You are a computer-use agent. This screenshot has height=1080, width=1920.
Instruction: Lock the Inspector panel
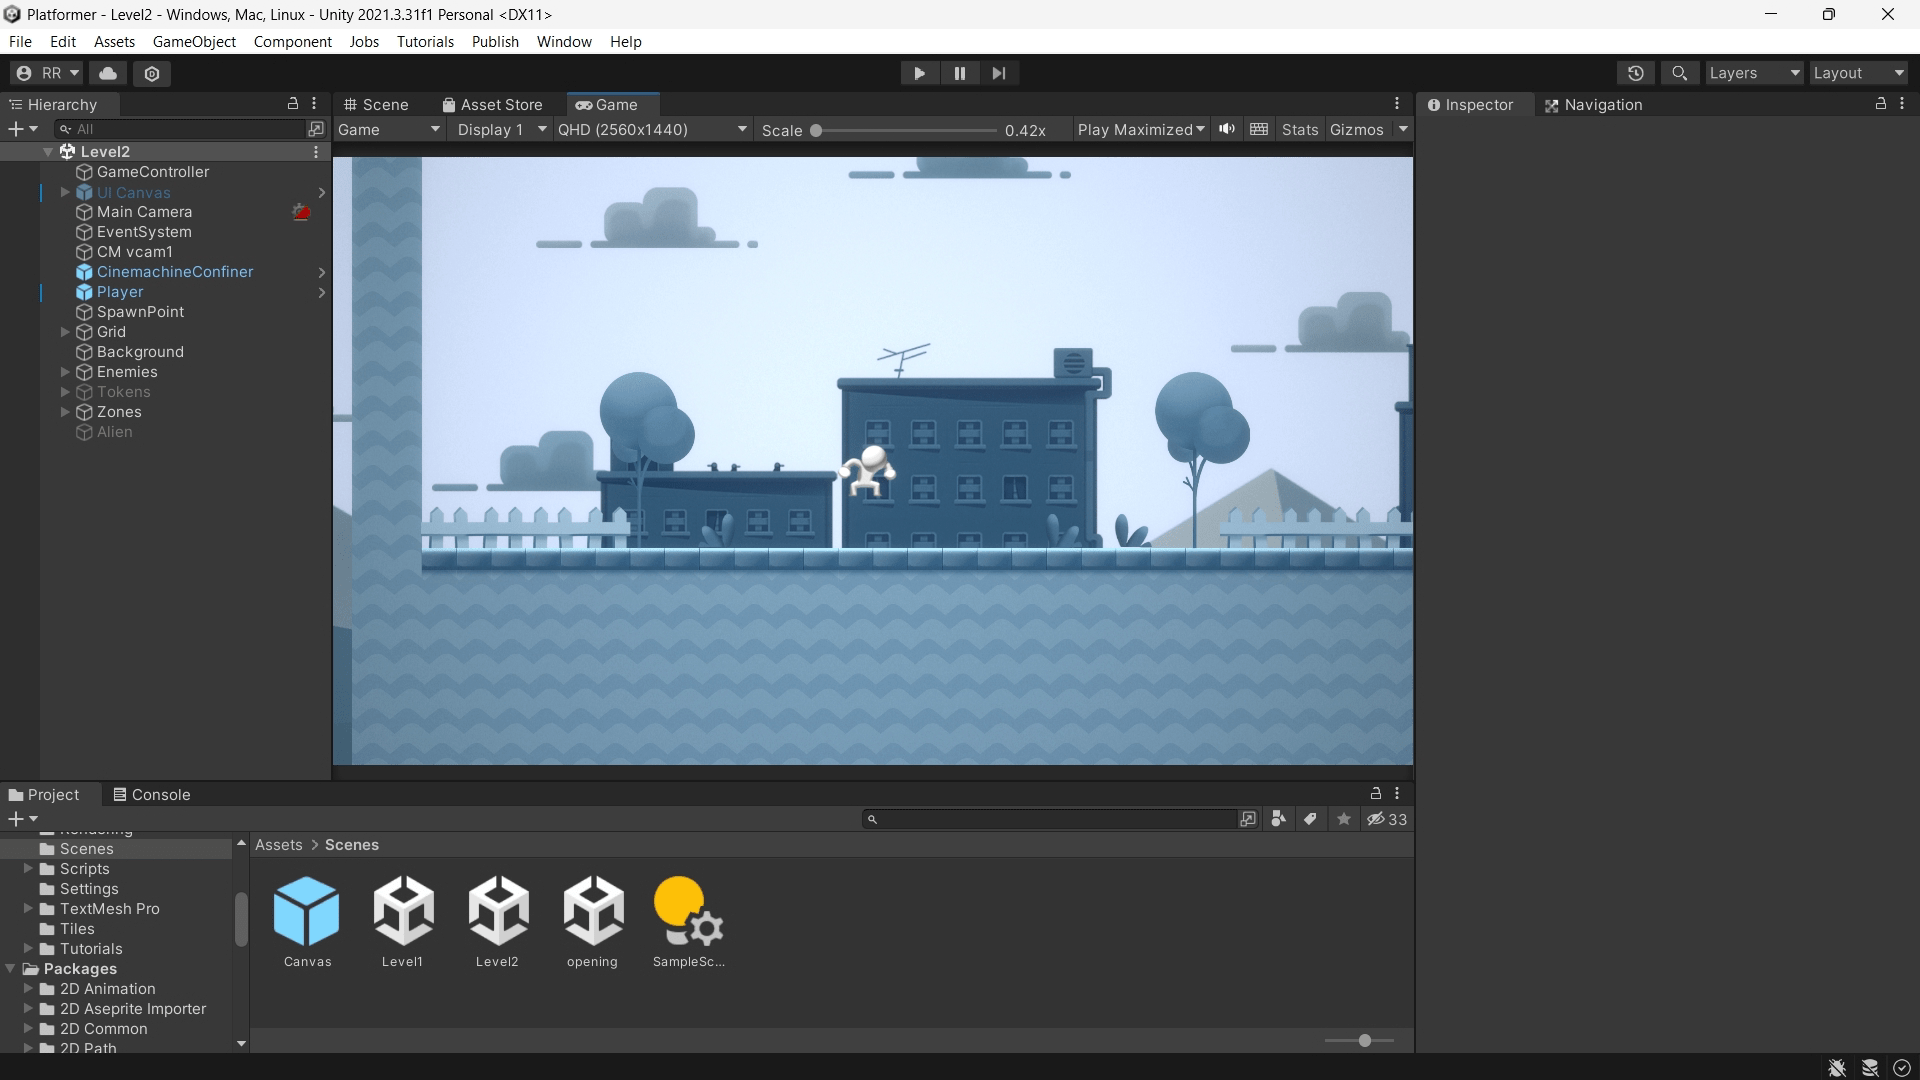[1881, 104]
